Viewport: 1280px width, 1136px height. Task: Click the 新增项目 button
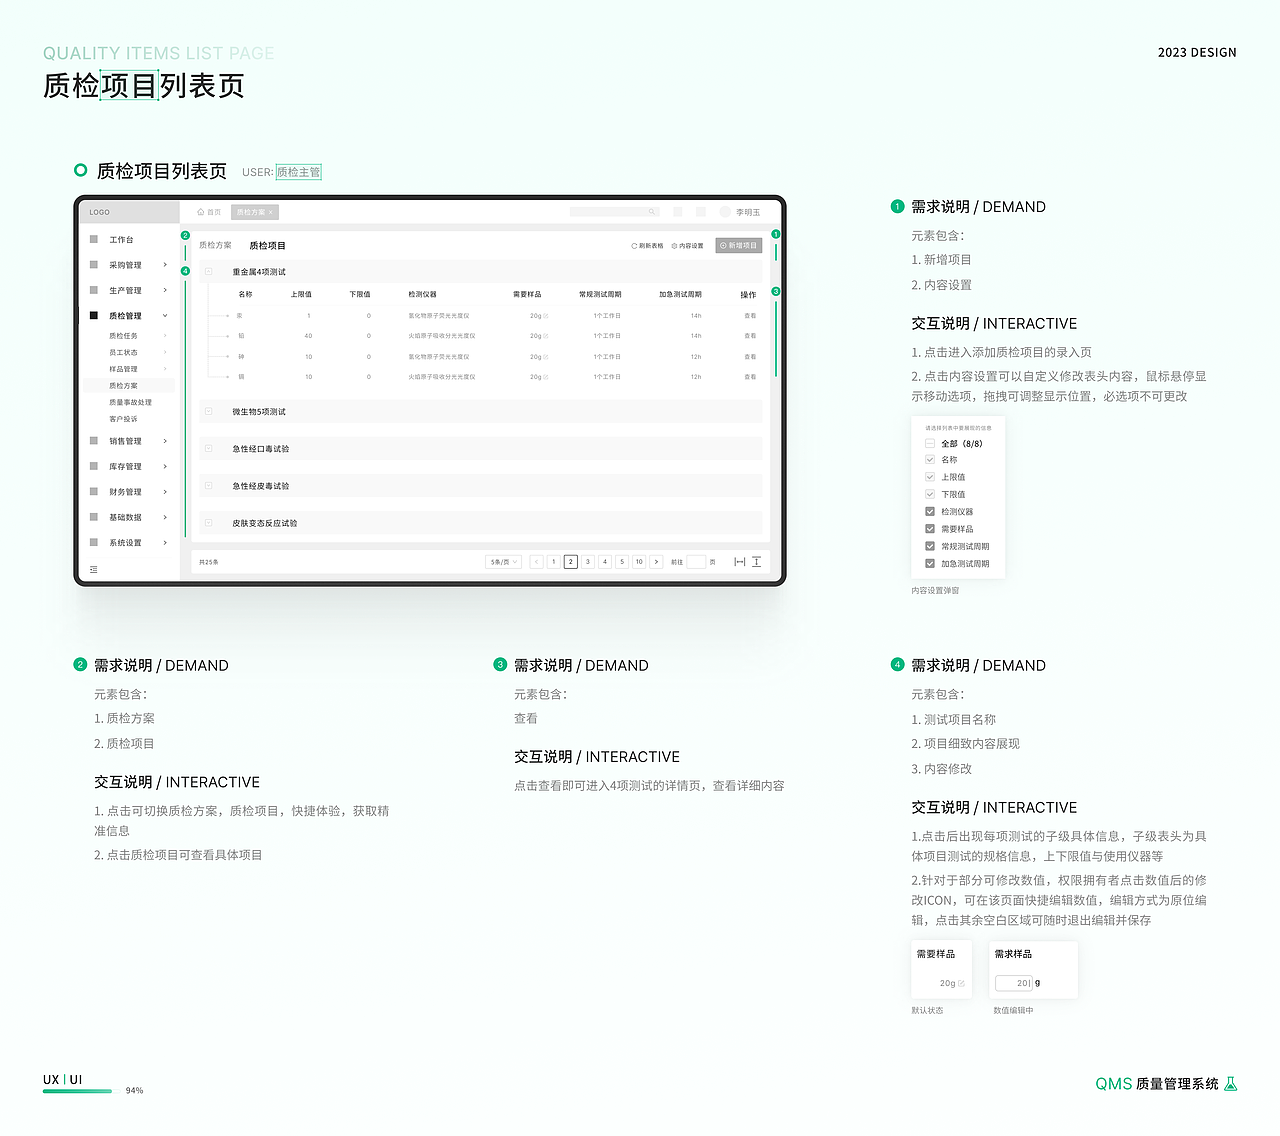pos(738,245)
